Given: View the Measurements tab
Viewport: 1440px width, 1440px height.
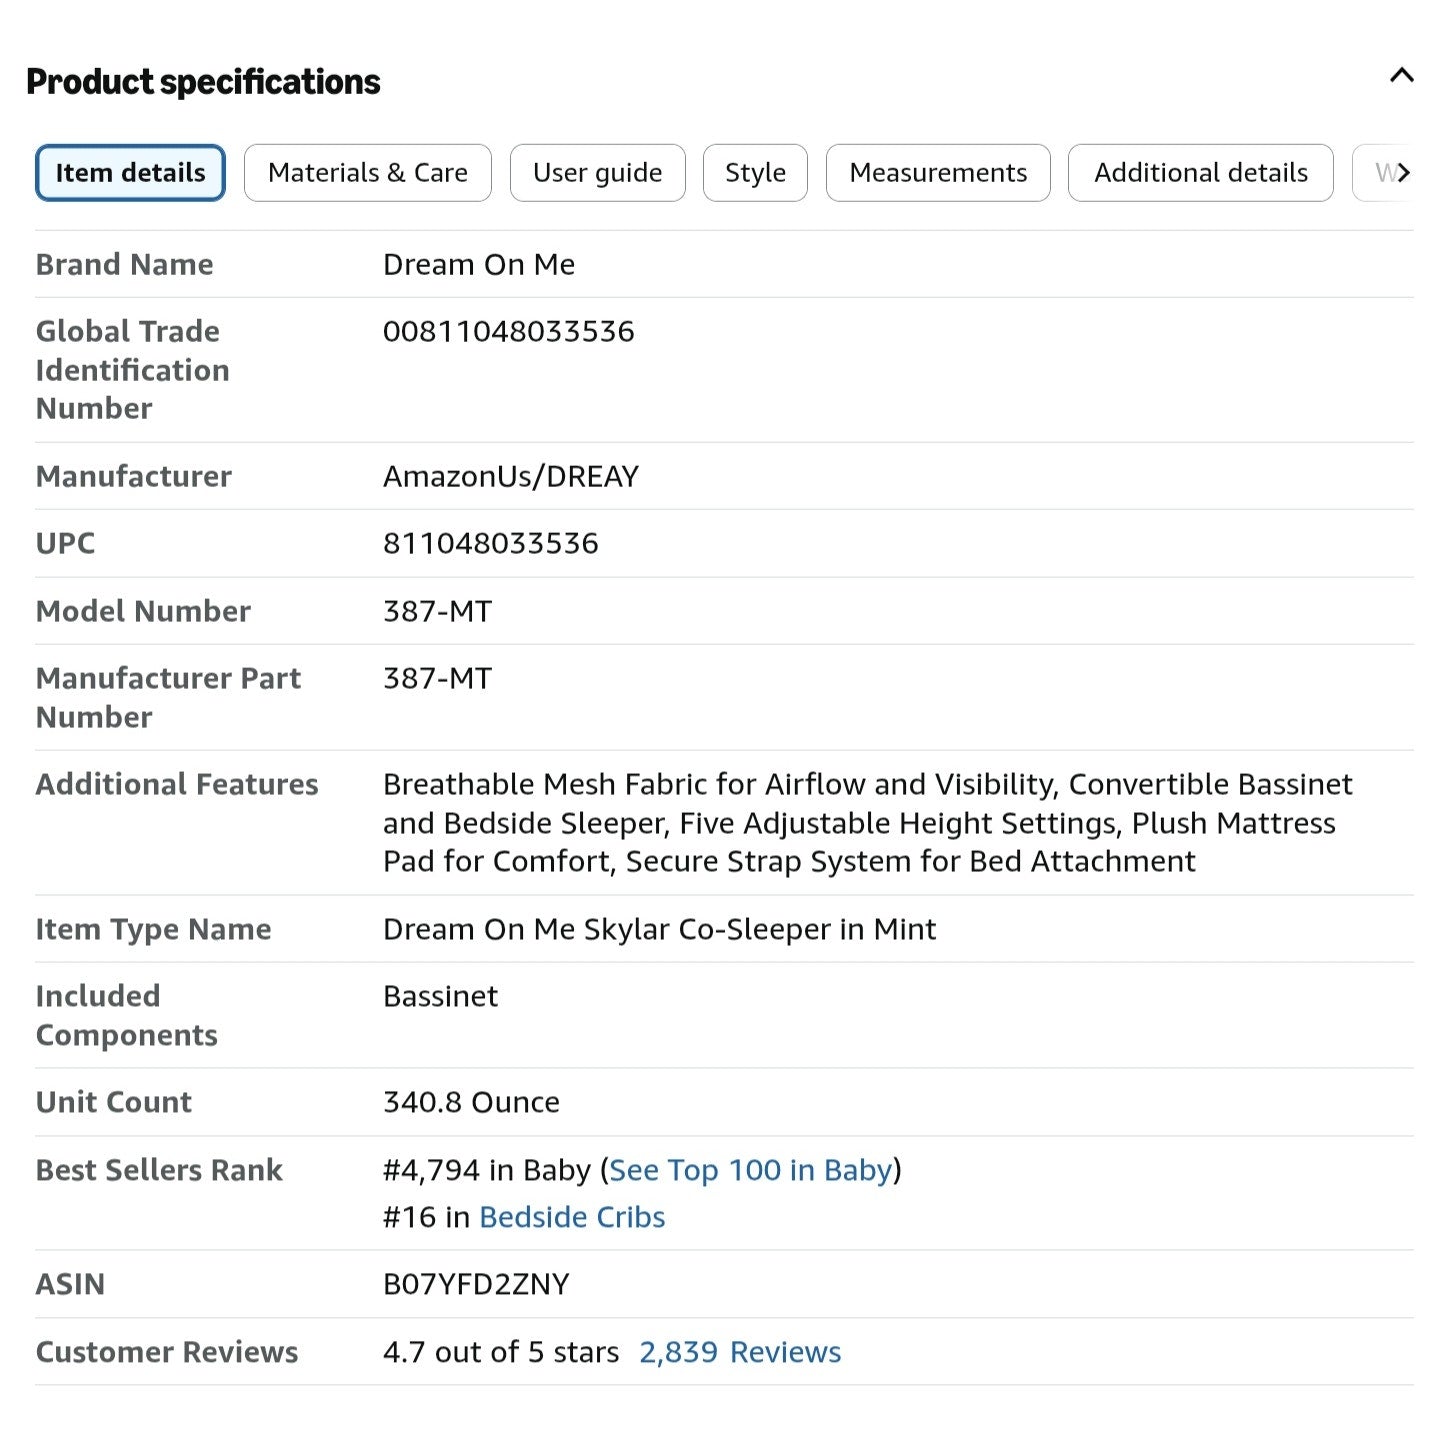Looking at the screenshot, I should tap(938, 173).
